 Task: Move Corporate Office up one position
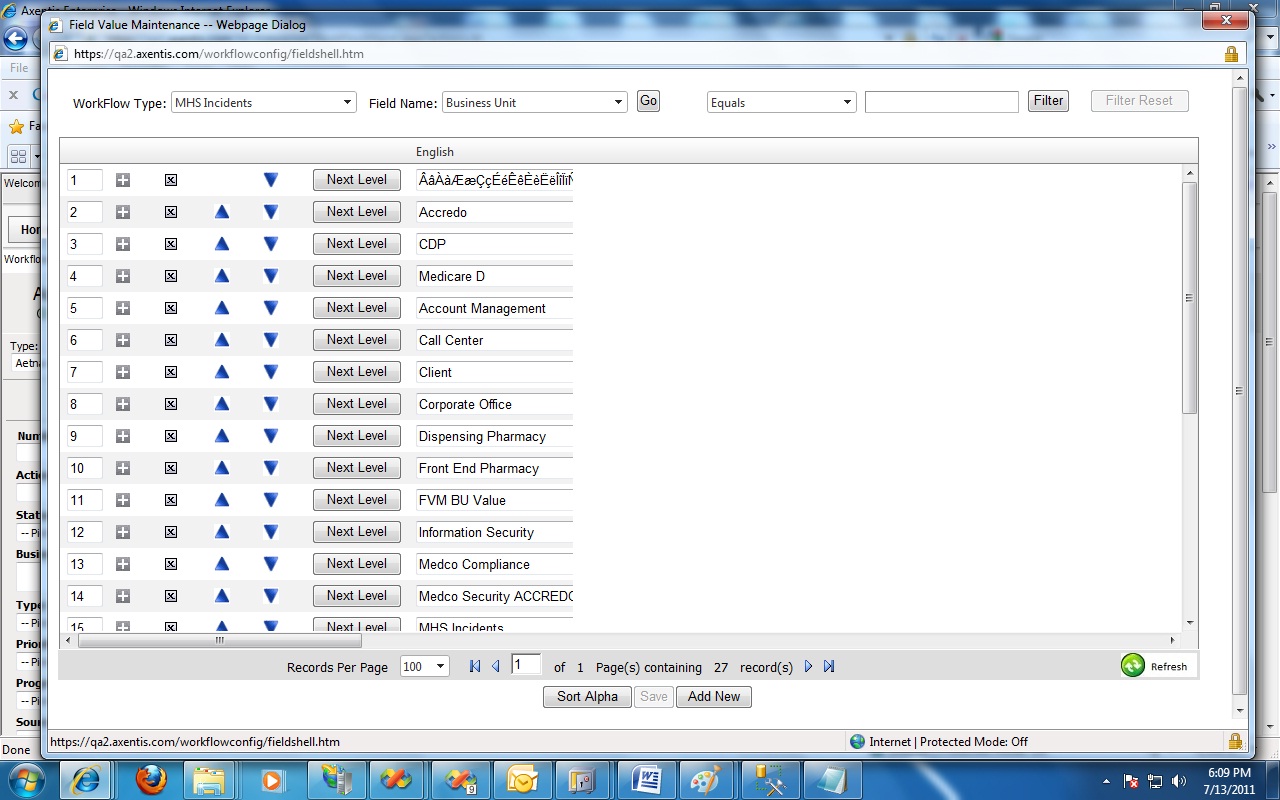coord(222,404)
